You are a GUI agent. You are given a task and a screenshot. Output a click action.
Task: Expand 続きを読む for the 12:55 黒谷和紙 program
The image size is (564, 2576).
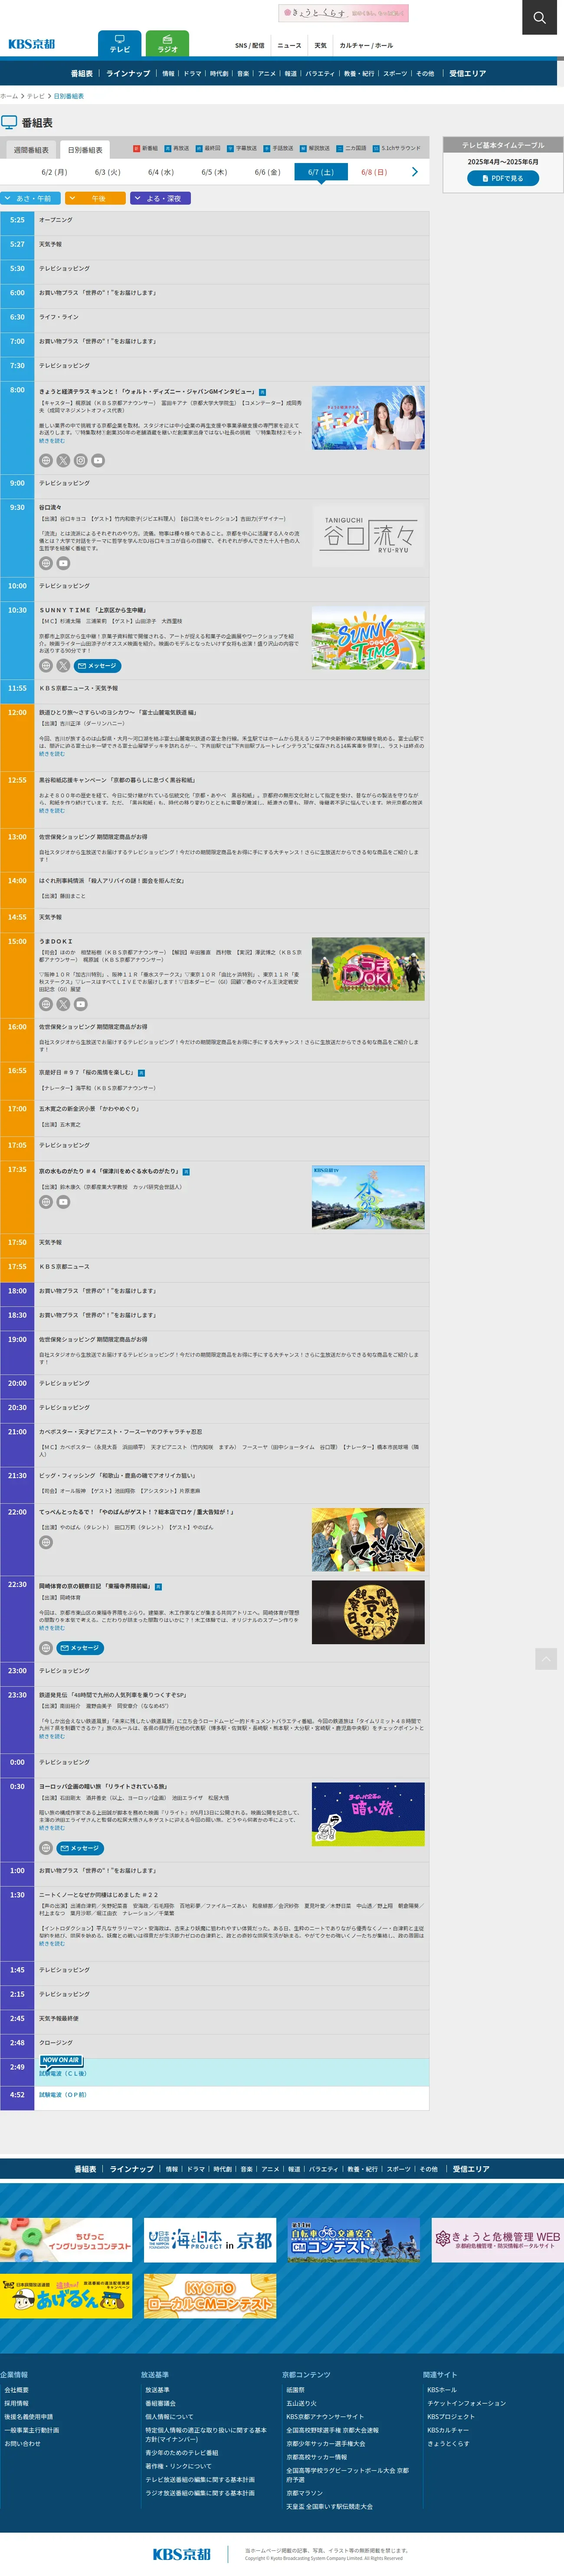[52, 811]
